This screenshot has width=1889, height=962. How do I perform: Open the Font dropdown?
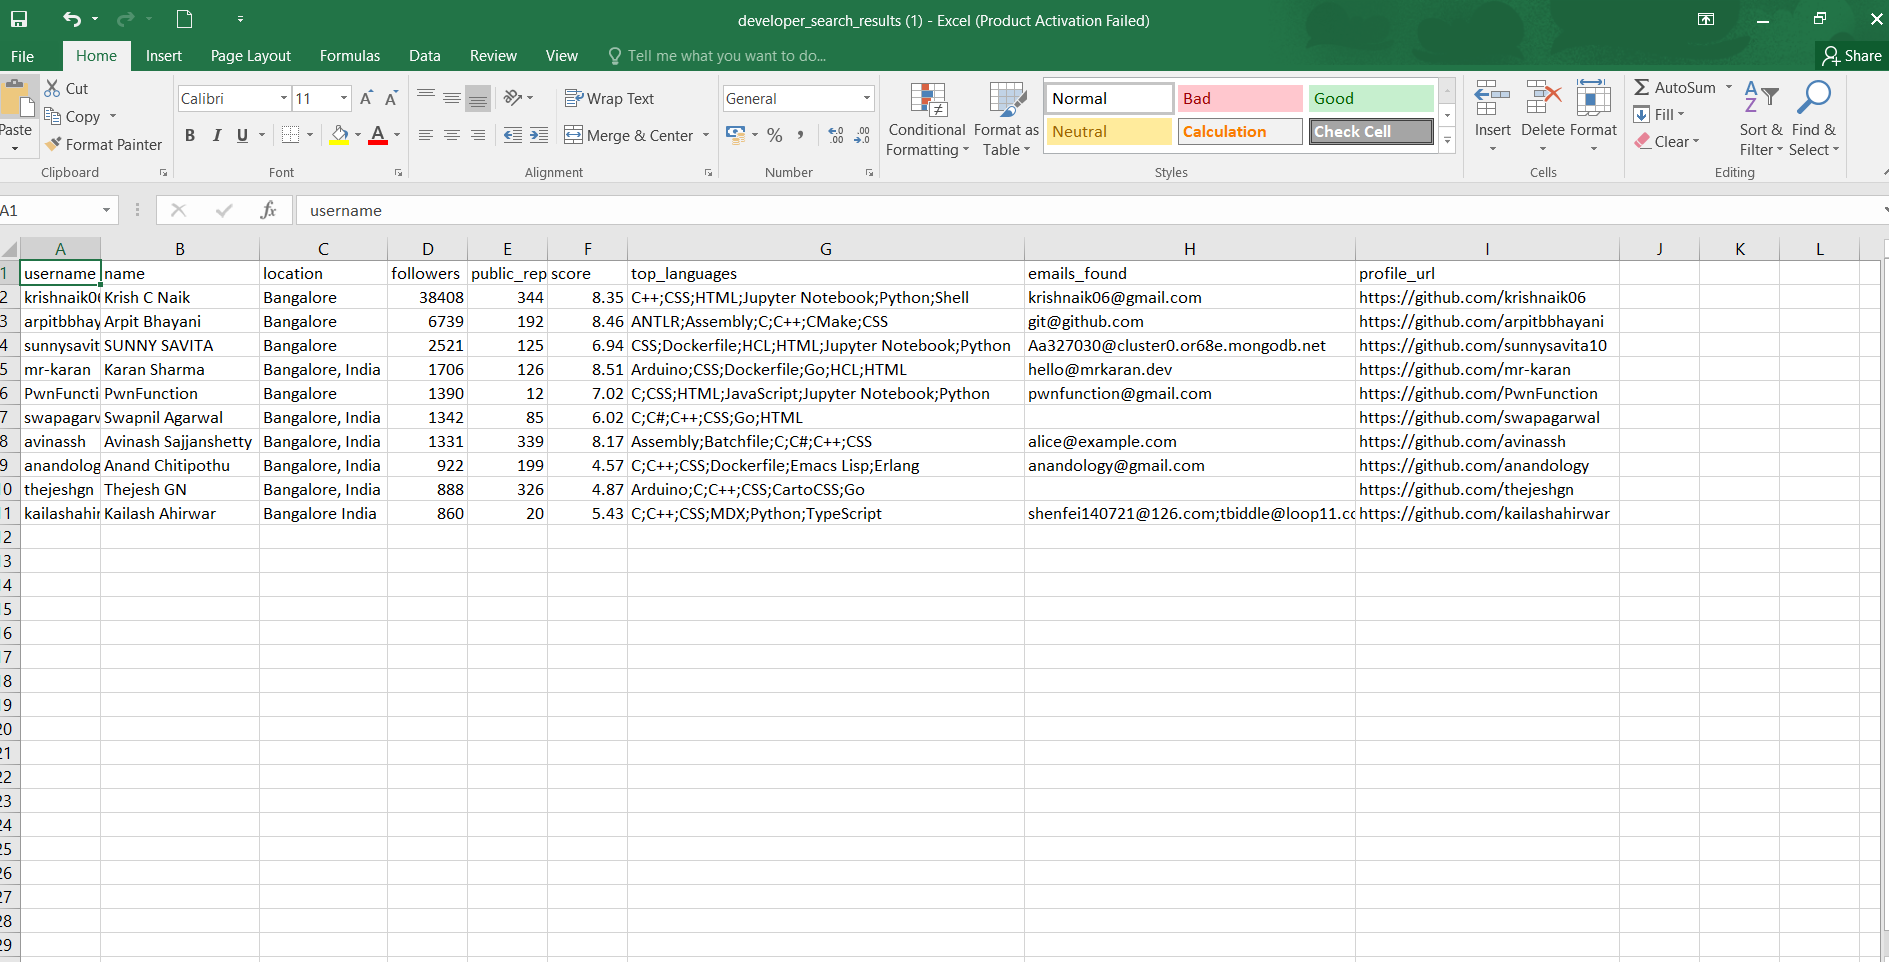pyautogui.click(x=283, y=98)
